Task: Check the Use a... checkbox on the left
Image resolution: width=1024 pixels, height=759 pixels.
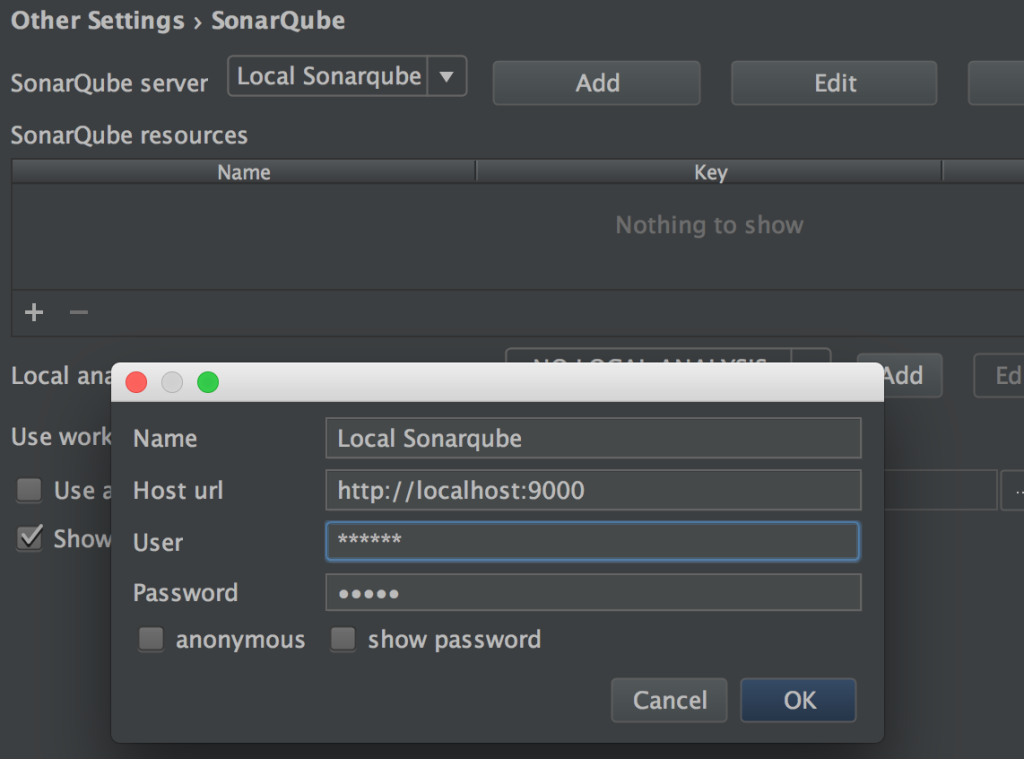Action: [29, 490]
